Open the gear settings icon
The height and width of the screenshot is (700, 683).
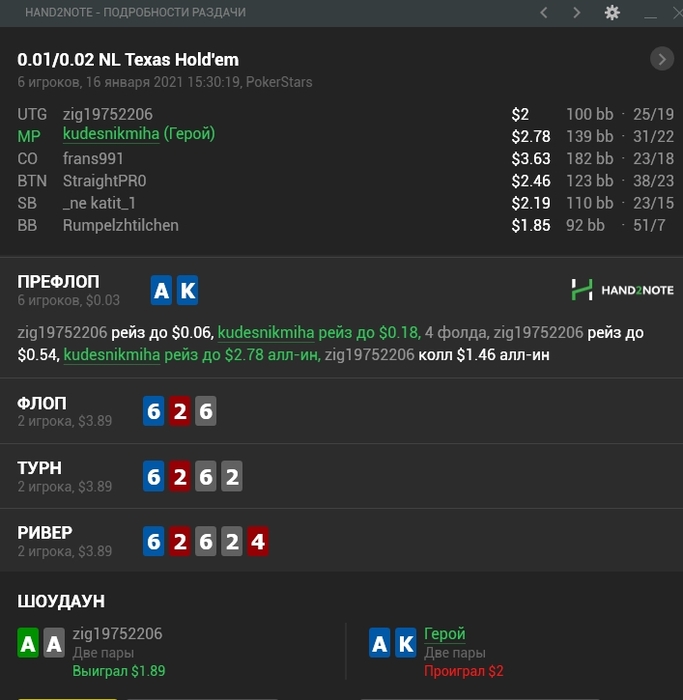tap(612, 12)
